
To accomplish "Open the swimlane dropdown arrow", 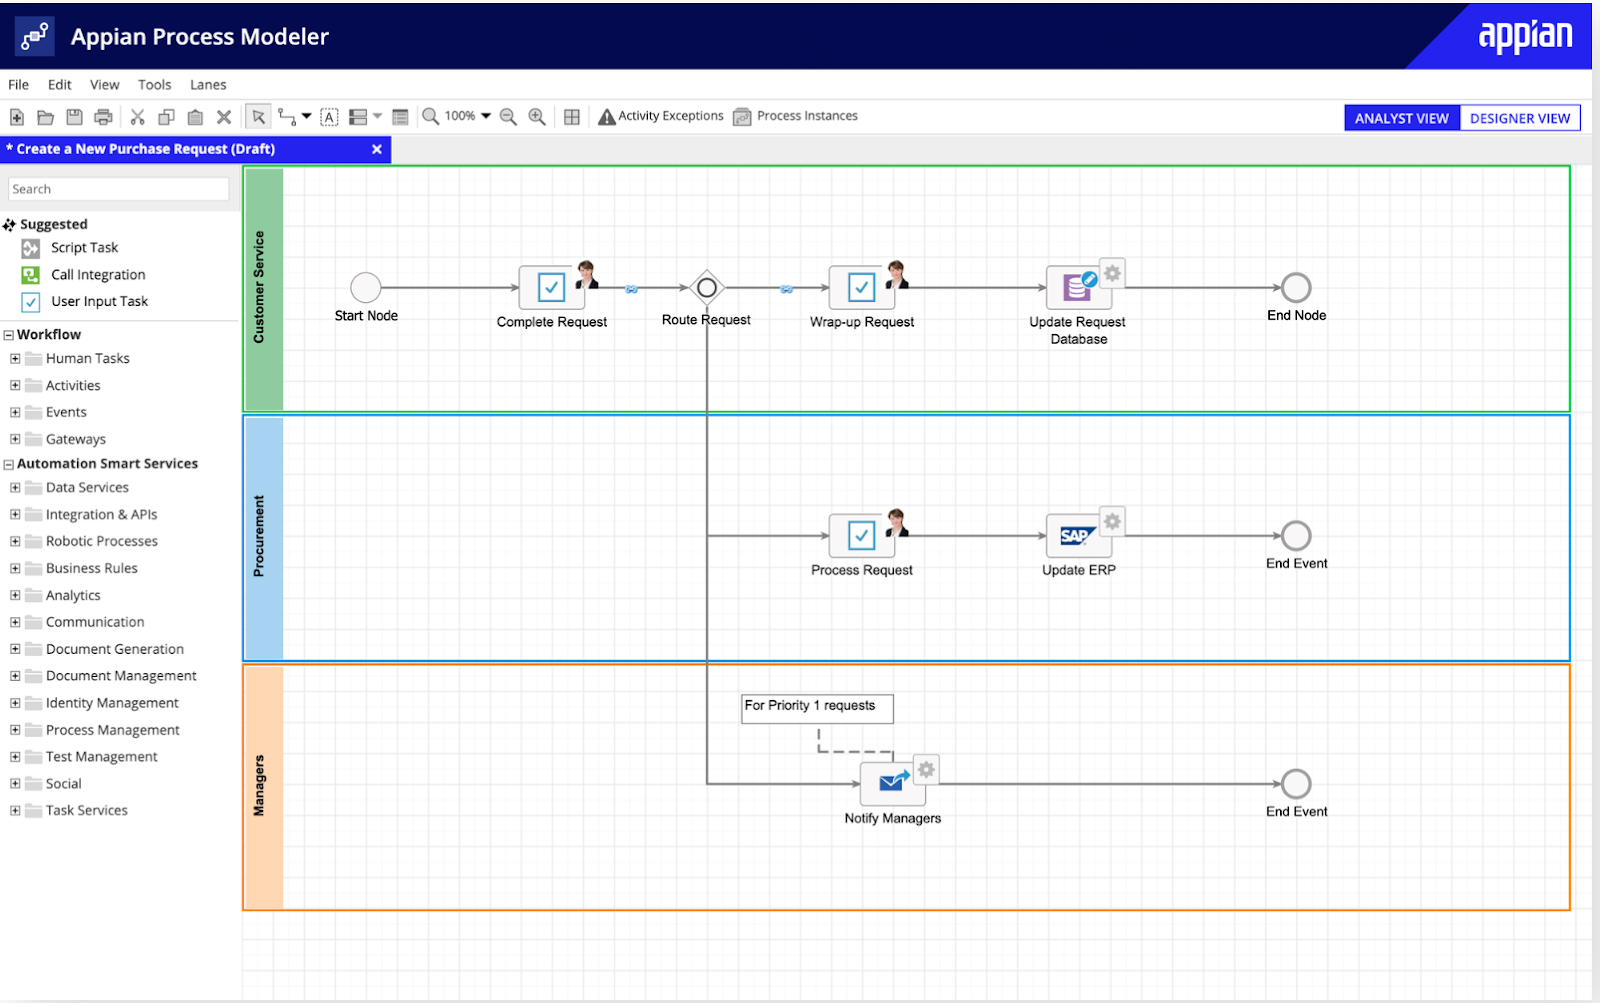I will coord(377,116).
